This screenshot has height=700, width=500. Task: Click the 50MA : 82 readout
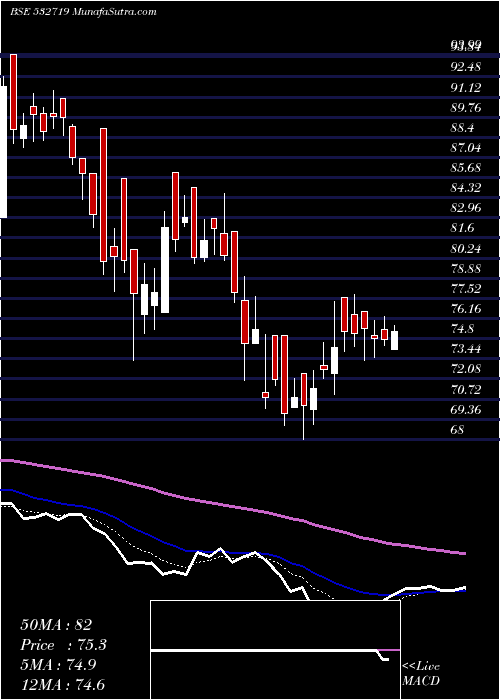pos(57,624)
